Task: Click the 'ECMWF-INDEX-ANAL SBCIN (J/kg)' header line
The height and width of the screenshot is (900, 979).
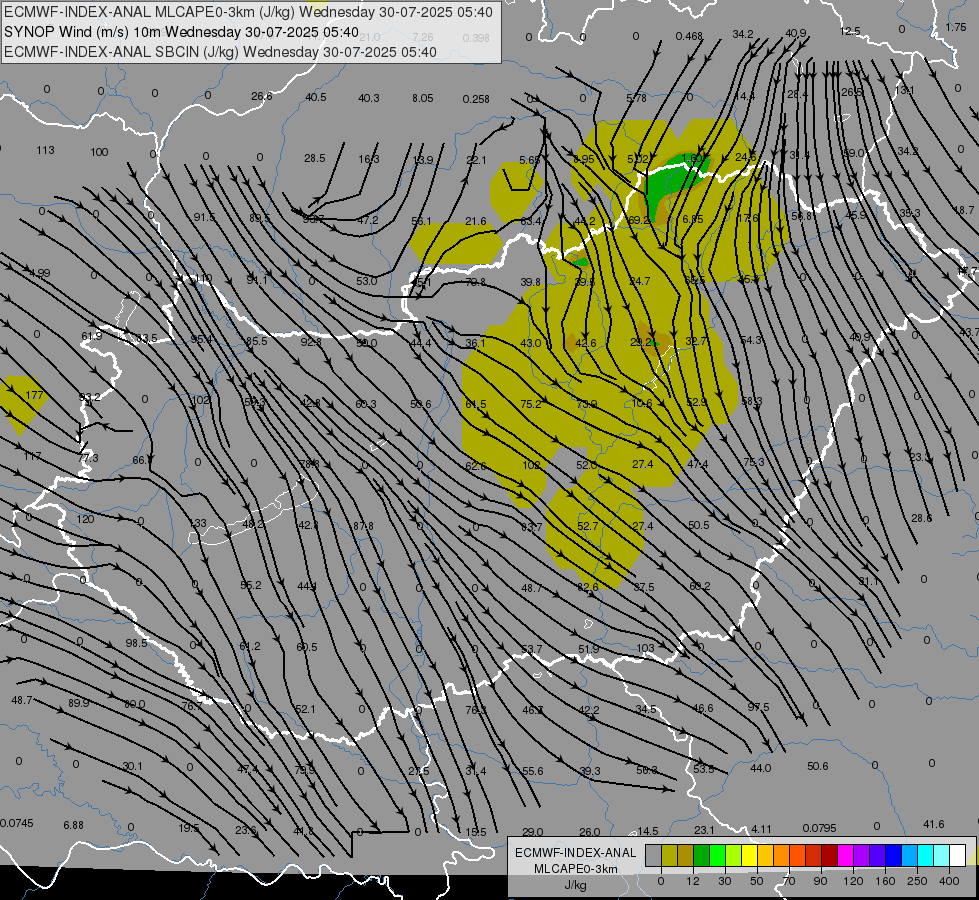Action: (x=121, y=52)
